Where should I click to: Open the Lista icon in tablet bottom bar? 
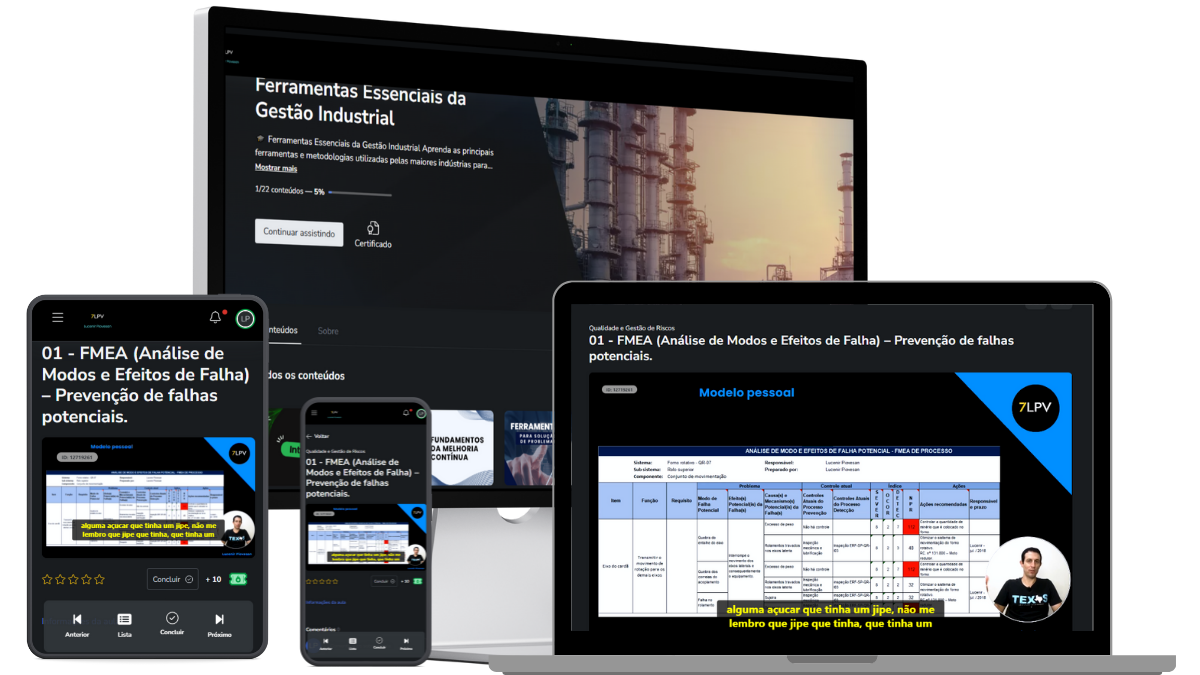coord(124,619)
